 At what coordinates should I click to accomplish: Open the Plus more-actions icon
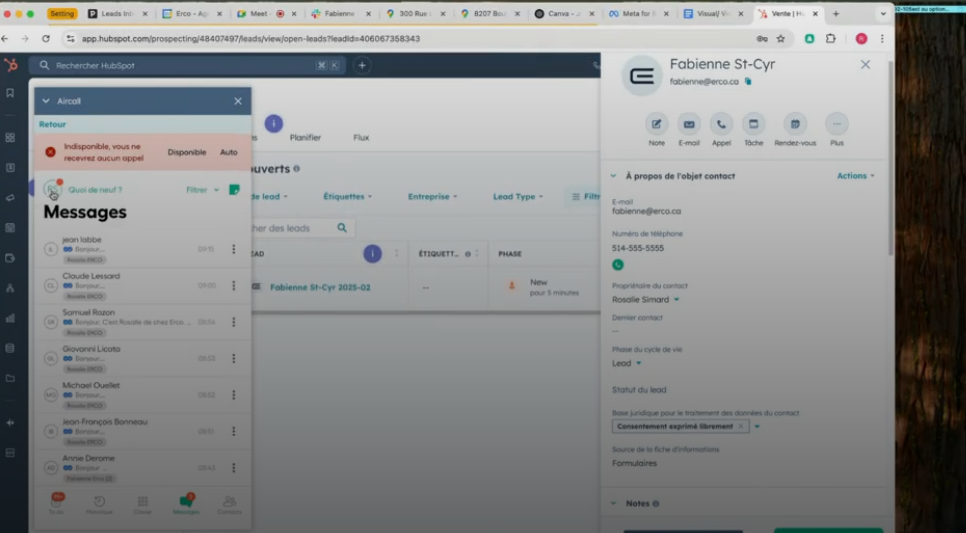tap(837, 124)
